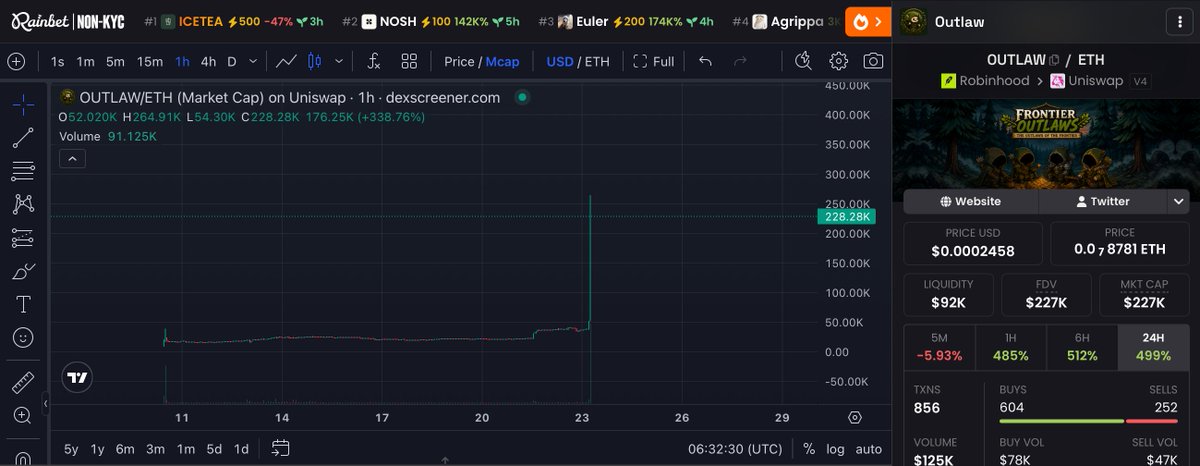Screen dimensions: 1200x466
Task: Expand the bottom panel arrow
Action: 445,462
